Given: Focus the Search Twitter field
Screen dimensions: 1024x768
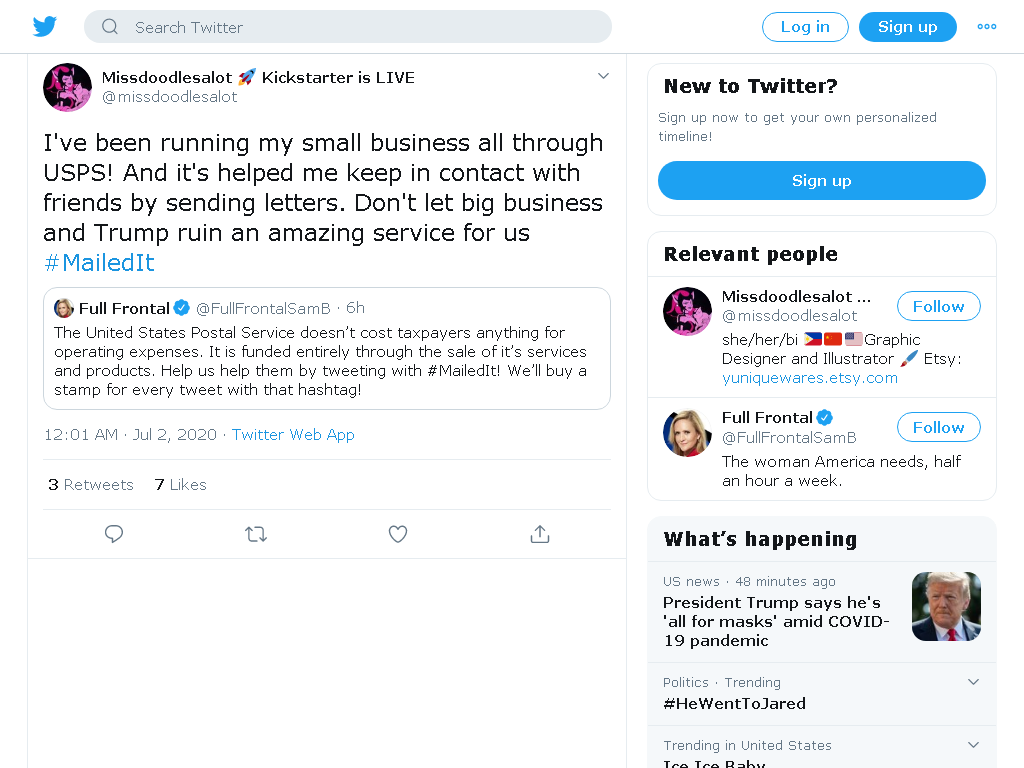Looking at the screenshot, I should pos(347,27).
